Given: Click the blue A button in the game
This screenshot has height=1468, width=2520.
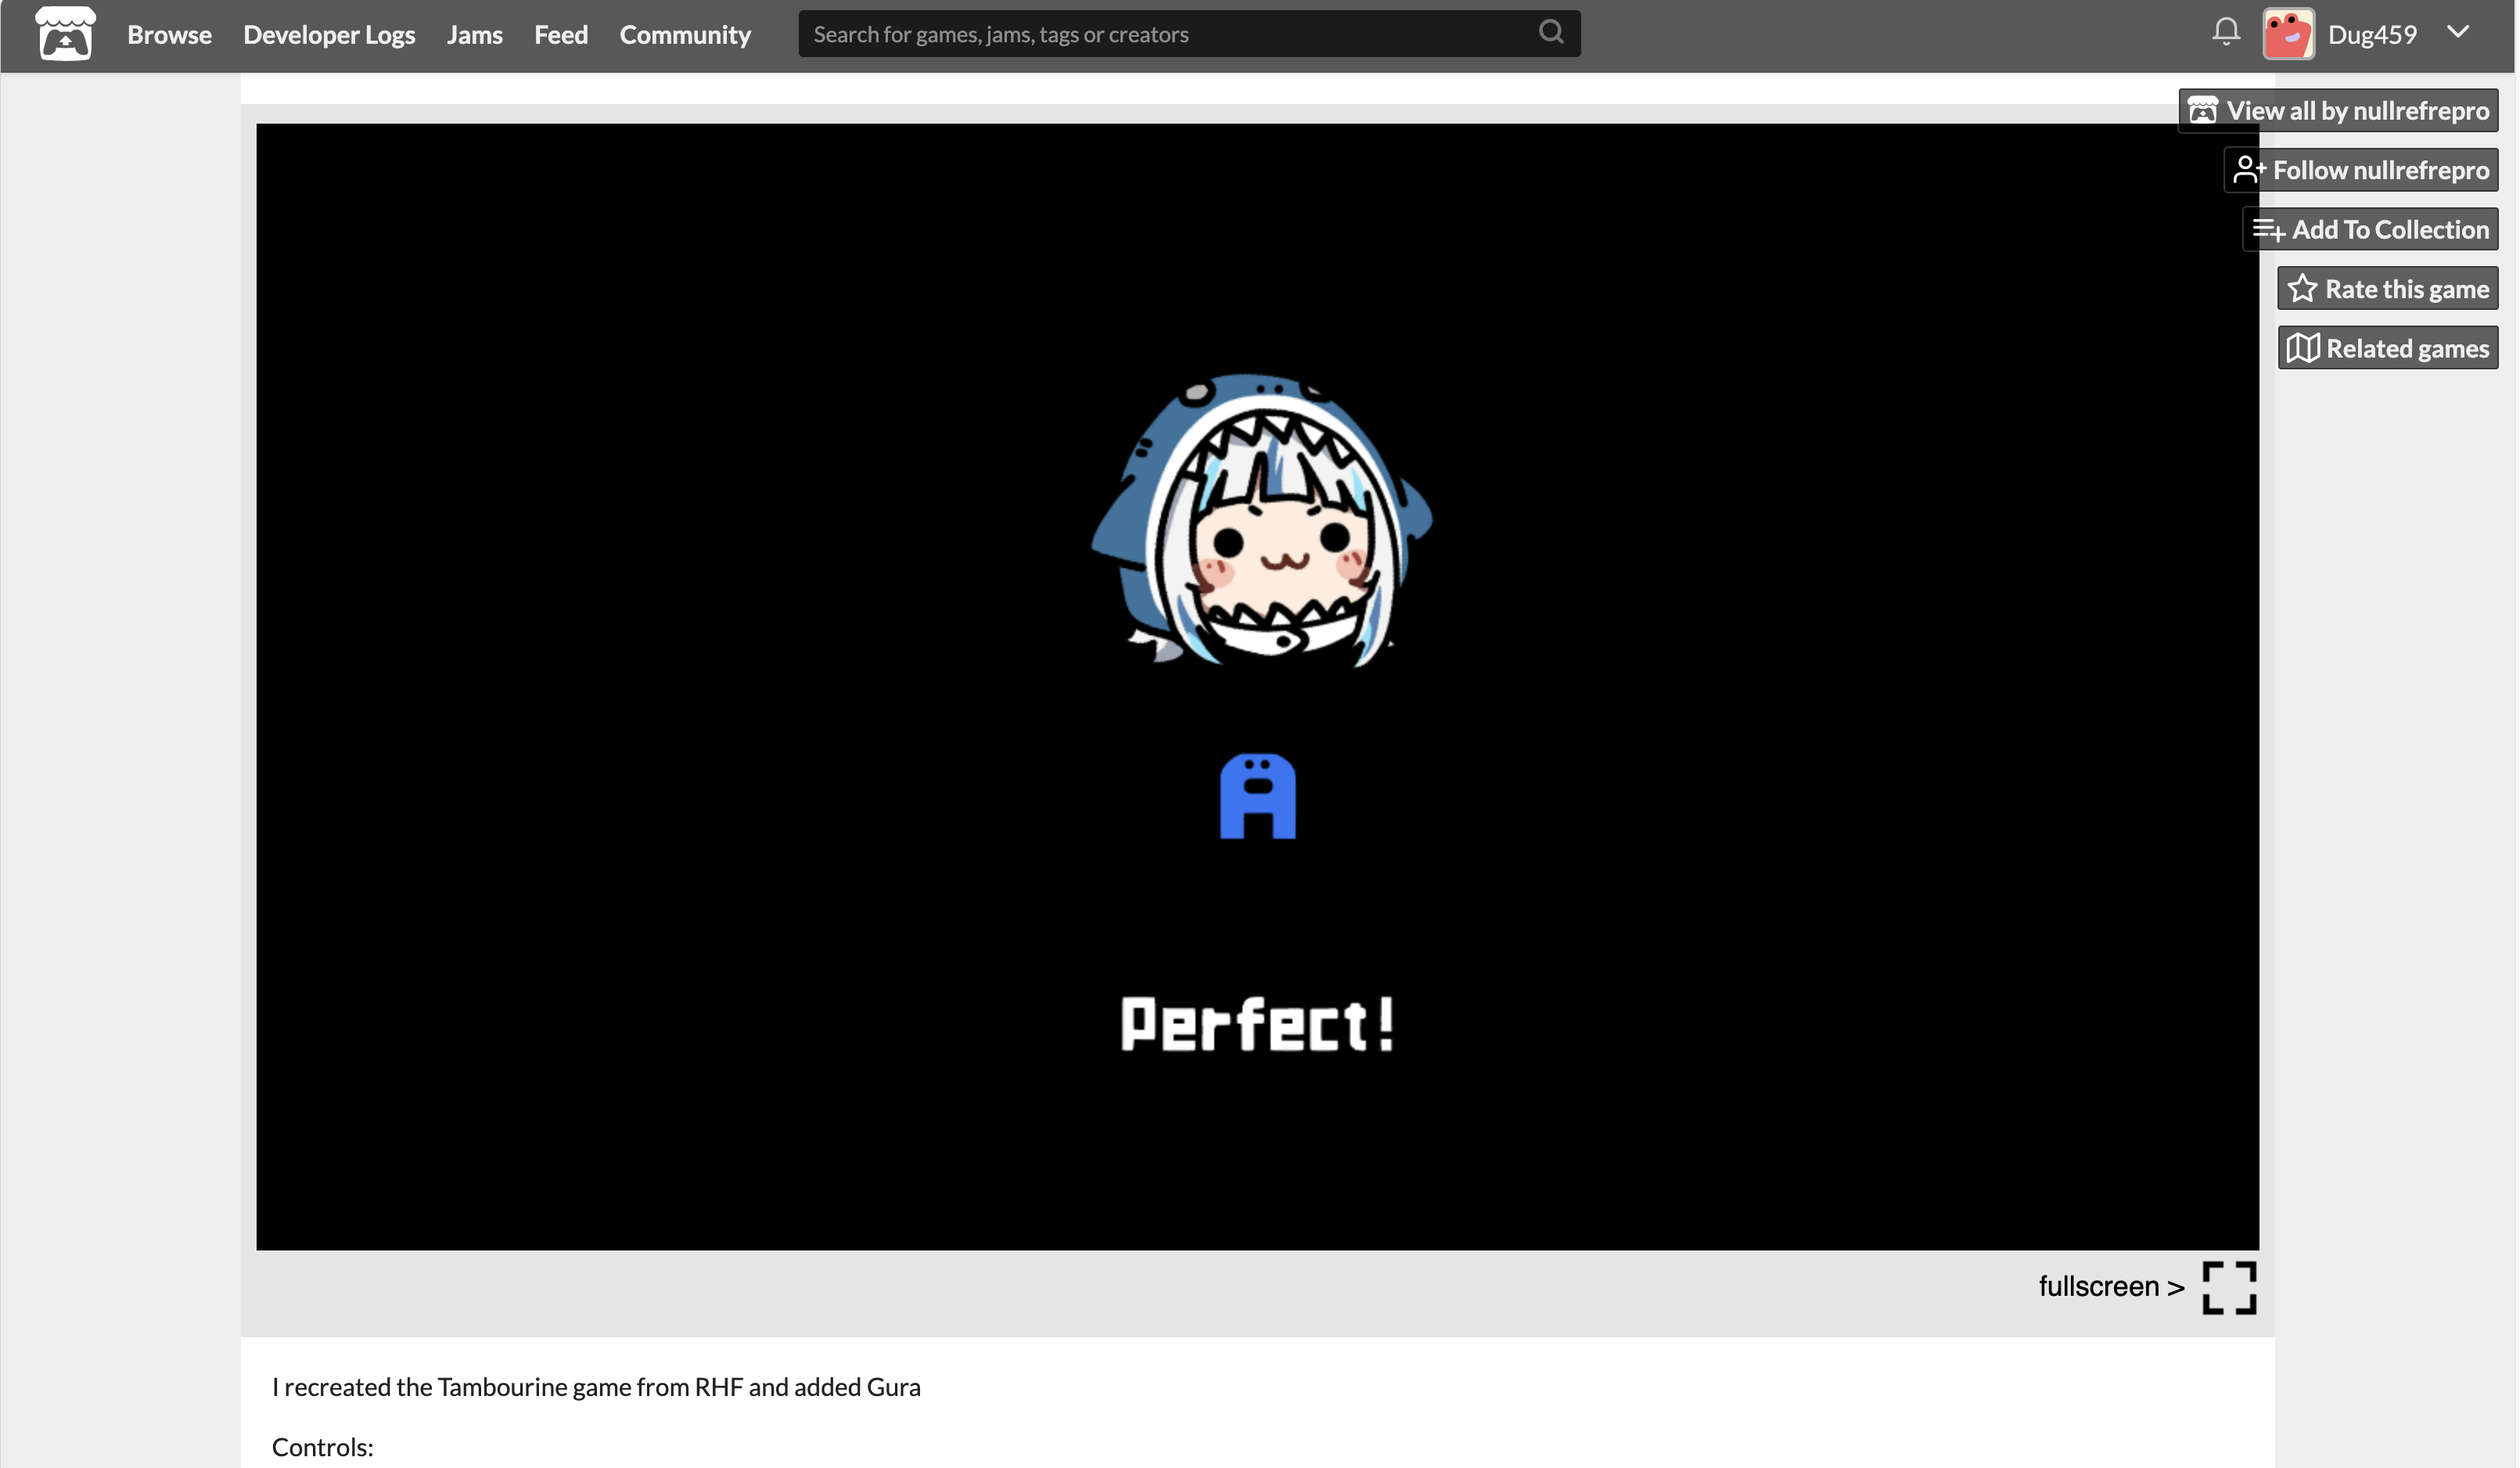Looking at the screenshot, I should click(1257, 796).
